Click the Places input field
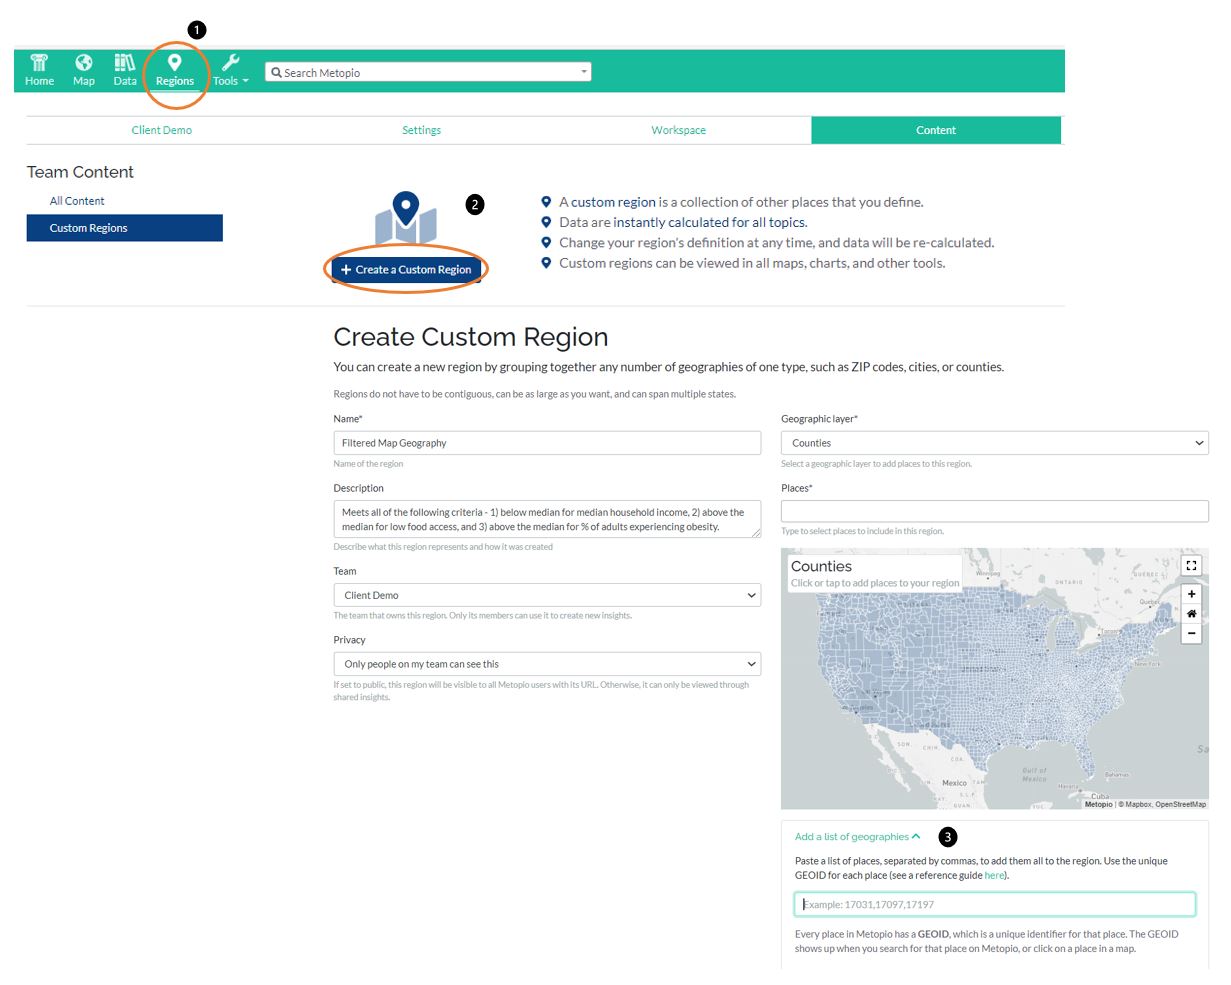Image resolution: width=1231 pixels, height=985 pixels. pos(994,511)
